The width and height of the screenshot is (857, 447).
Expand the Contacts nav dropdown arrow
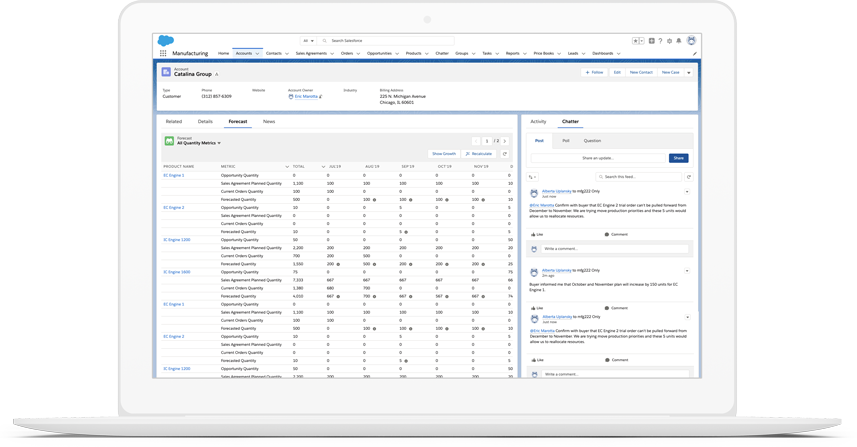coord(286,54)
